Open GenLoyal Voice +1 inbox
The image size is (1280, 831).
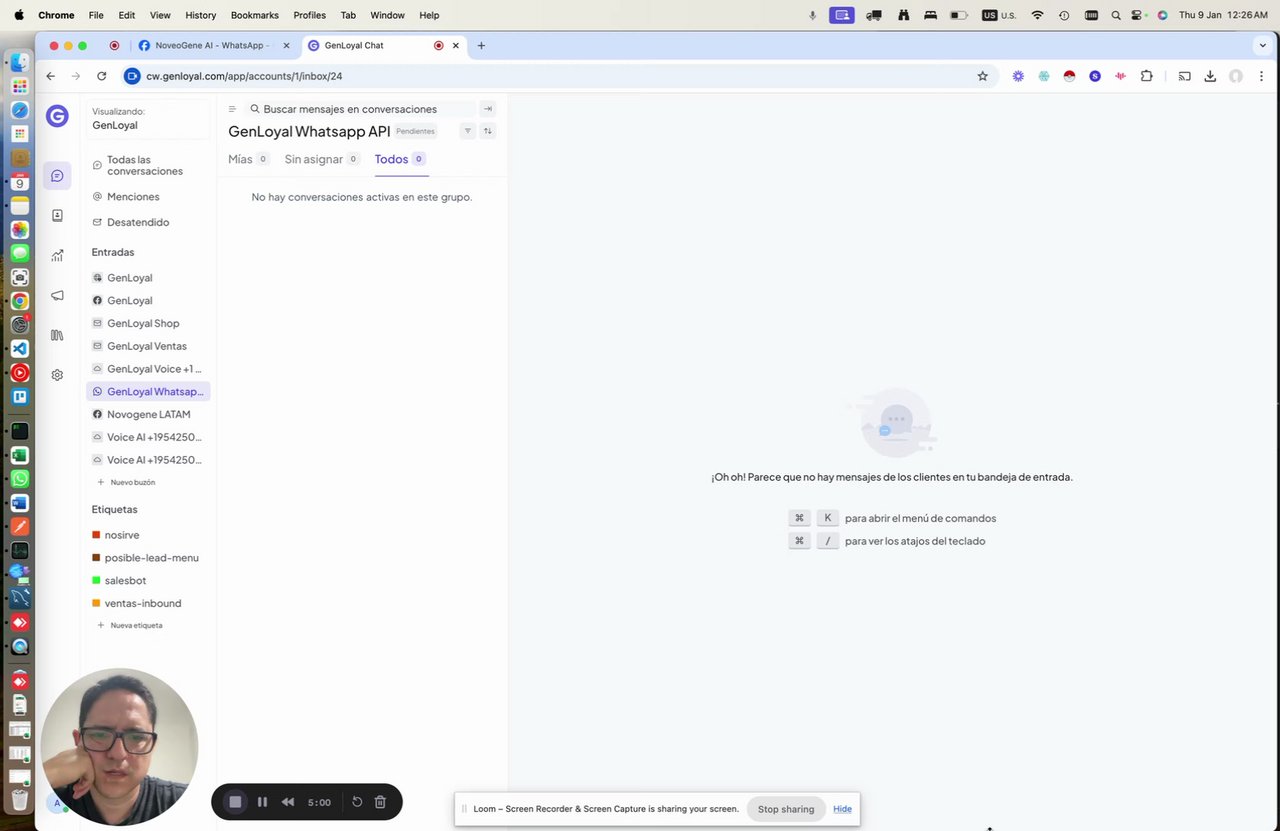148,369
